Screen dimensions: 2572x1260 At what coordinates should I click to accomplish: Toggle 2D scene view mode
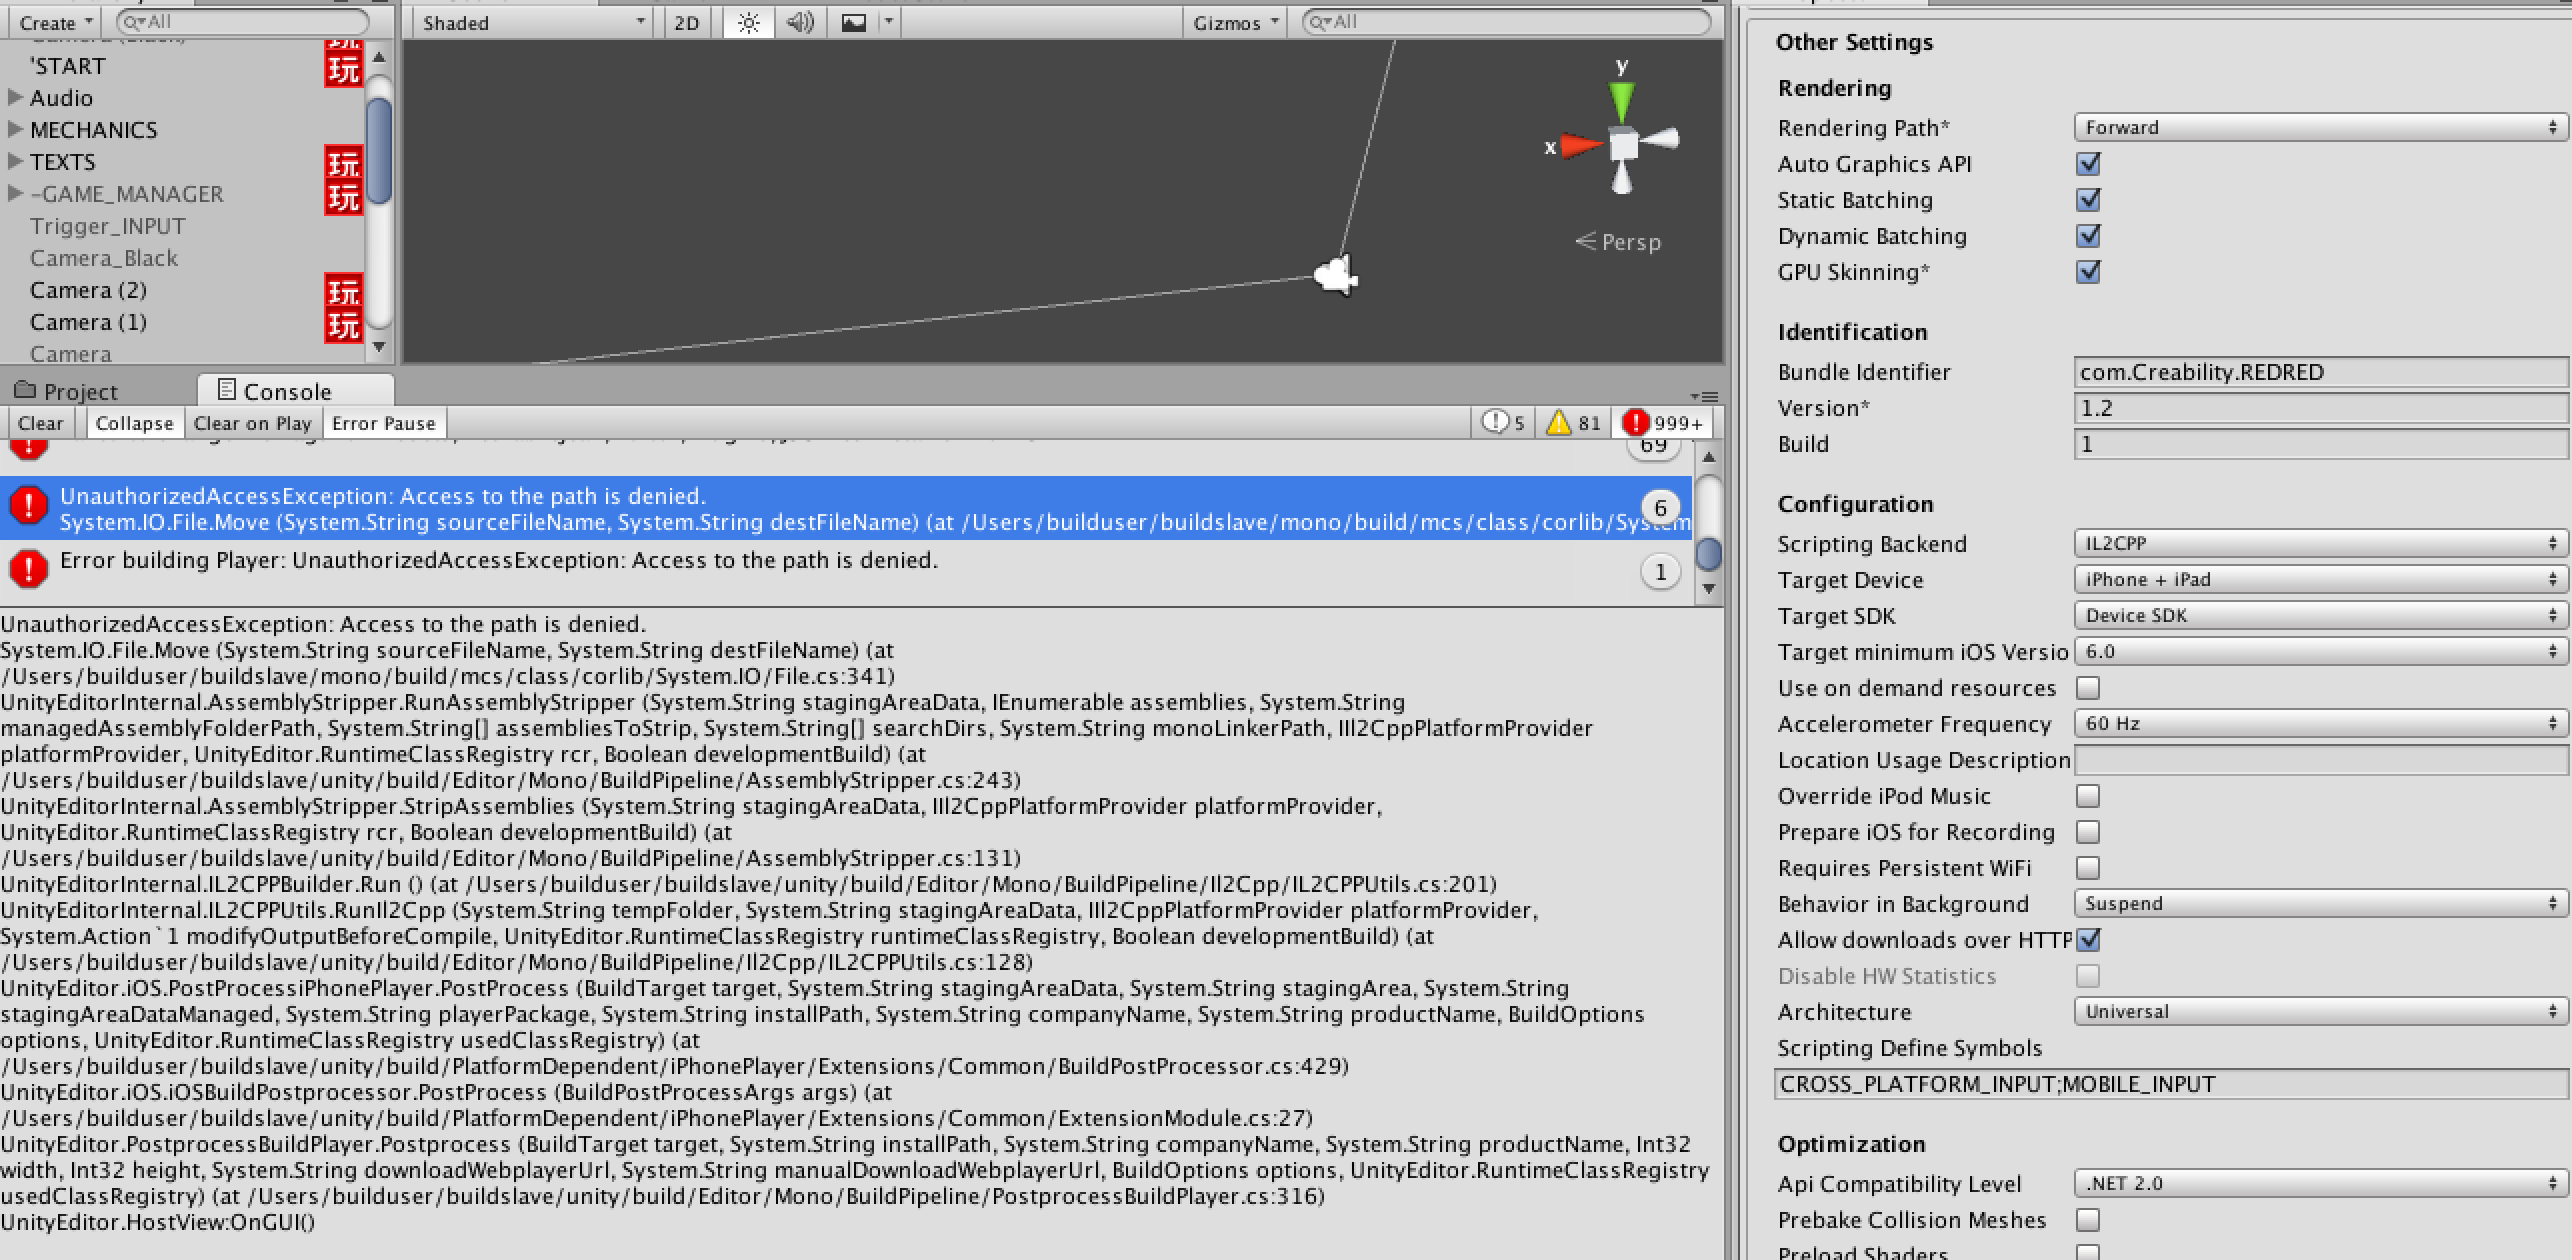[686, 22]
